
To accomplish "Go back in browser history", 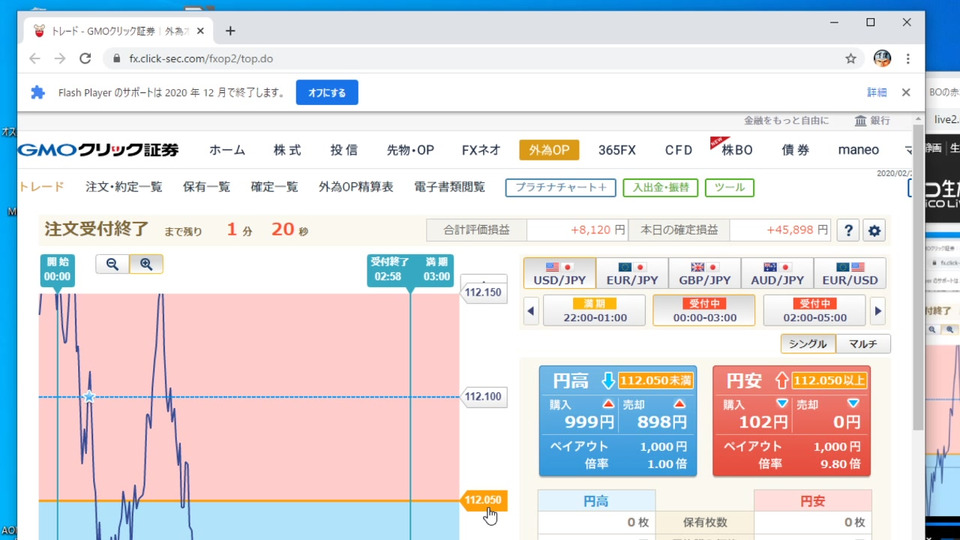I will pyautogui.click(x=35, y=59).
